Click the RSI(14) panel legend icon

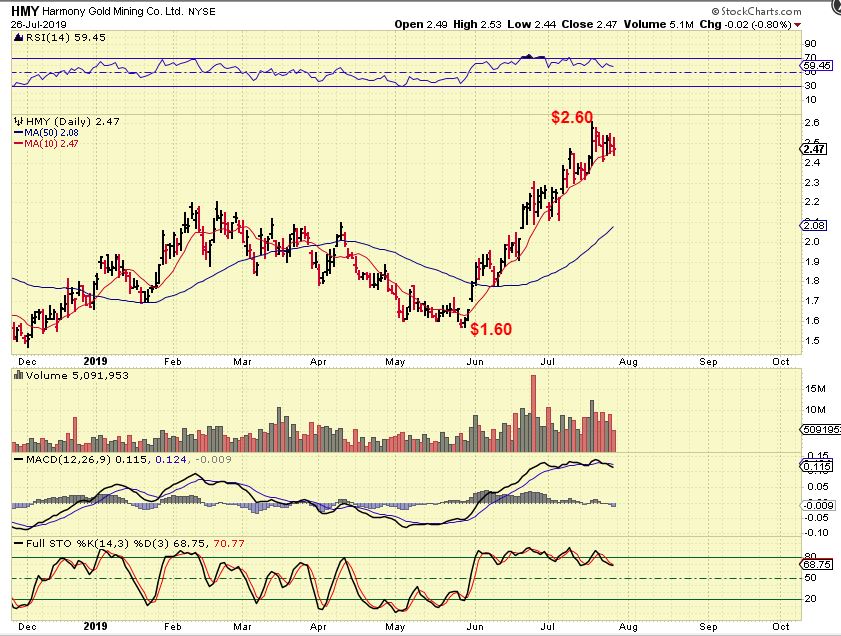tap(19, 38)
